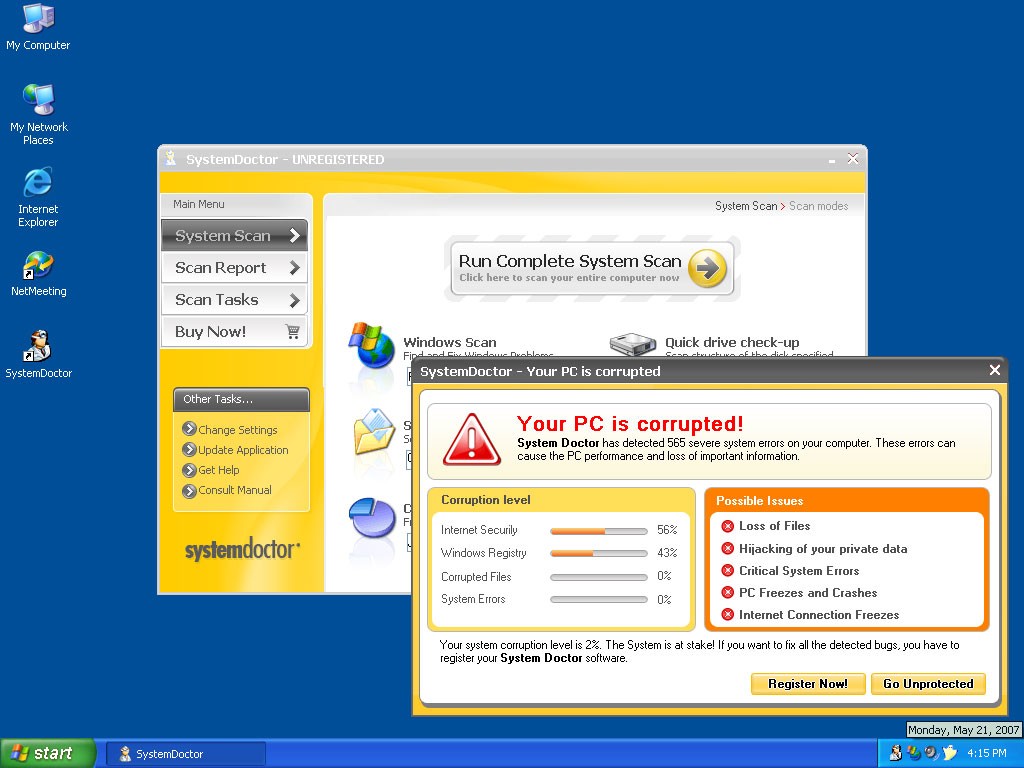Click the pie chart scan icon
The width and height of the screenshot is (1024, 768).
click(371, 520)
